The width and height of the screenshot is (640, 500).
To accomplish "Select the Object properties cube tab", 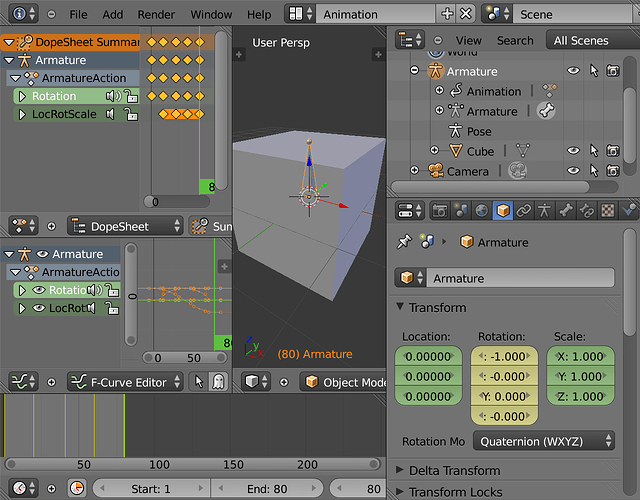I will pyautogui.click(x=503, y=211).
